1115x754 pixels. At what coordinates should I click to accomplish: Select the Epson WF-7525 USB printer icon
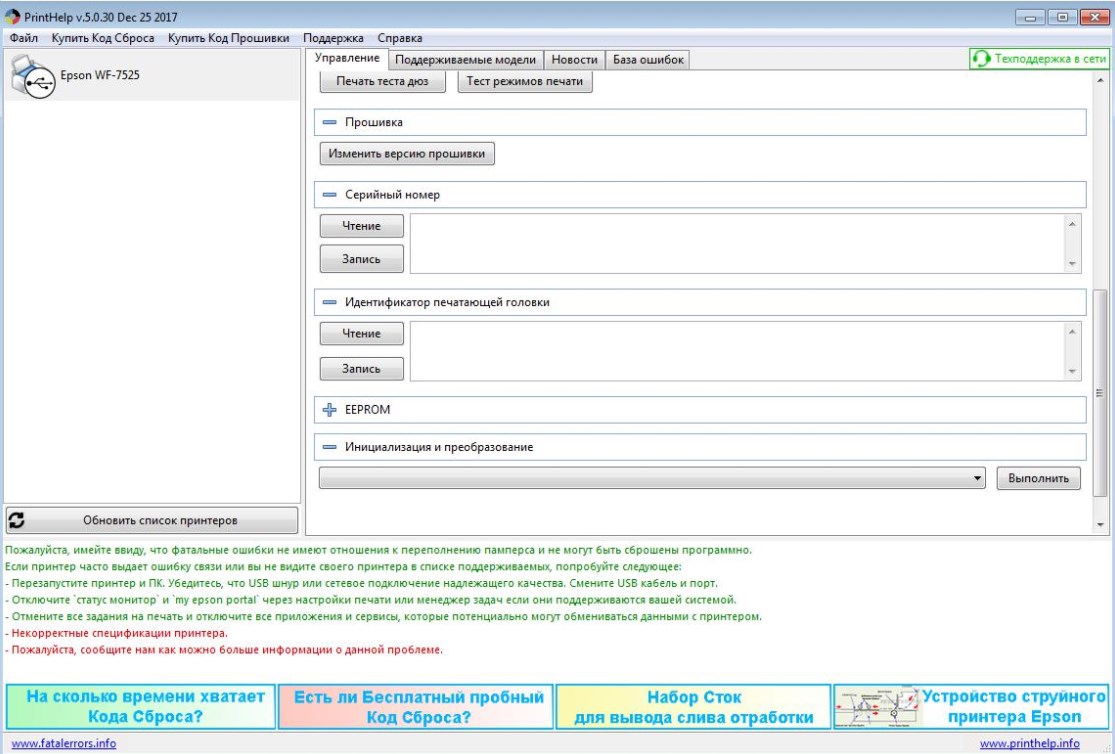(x=32, y=75)
